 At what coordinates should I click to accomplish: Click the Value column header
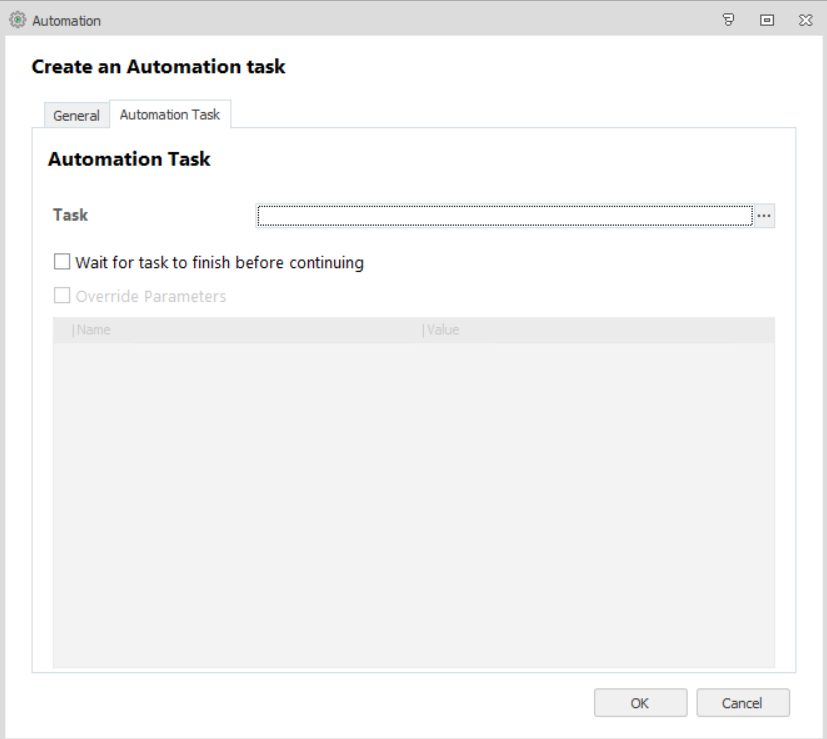tap(443, 330)
